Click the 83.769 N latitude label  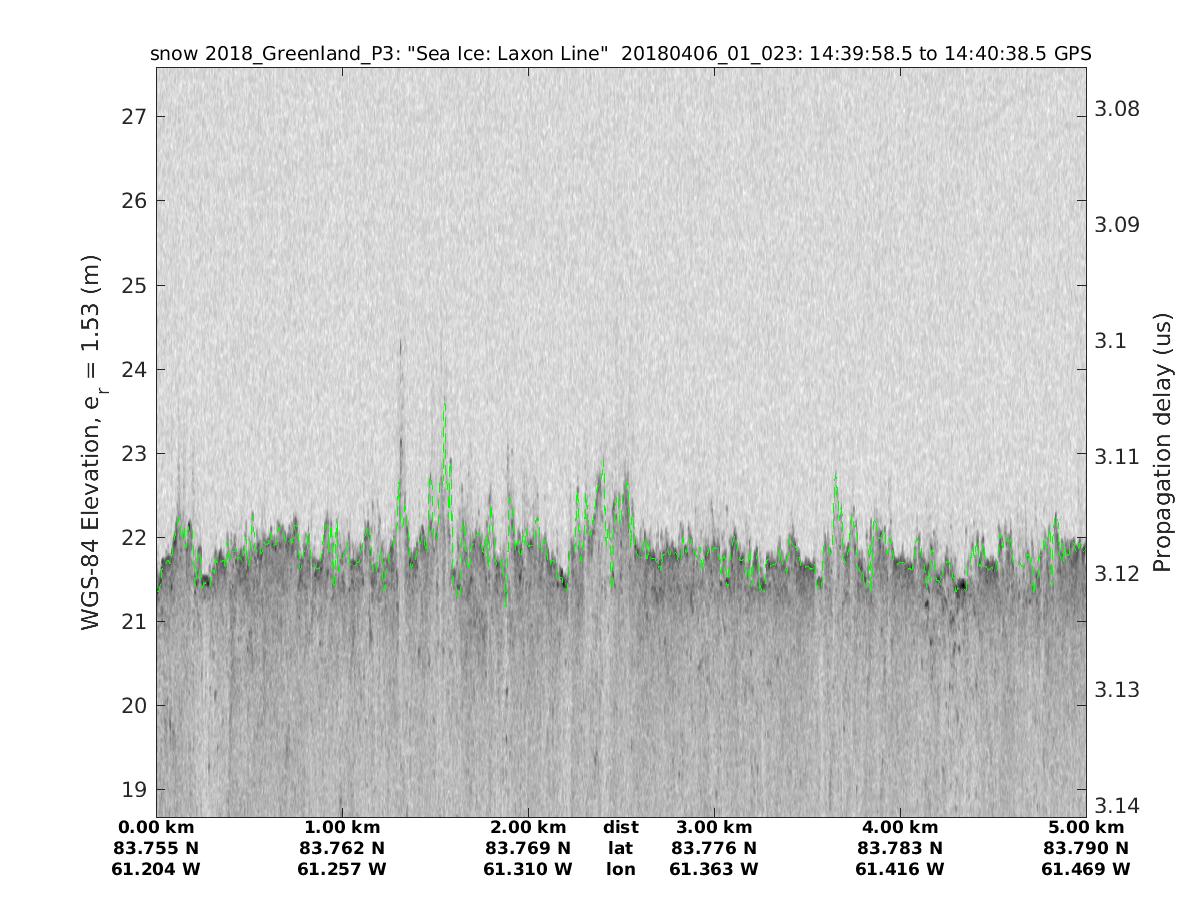[528, 848]
